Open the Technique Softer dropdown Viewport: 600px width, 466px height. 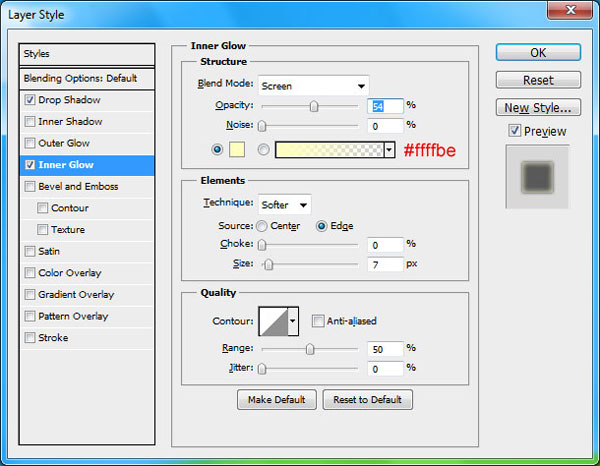[x=285, y=205]
